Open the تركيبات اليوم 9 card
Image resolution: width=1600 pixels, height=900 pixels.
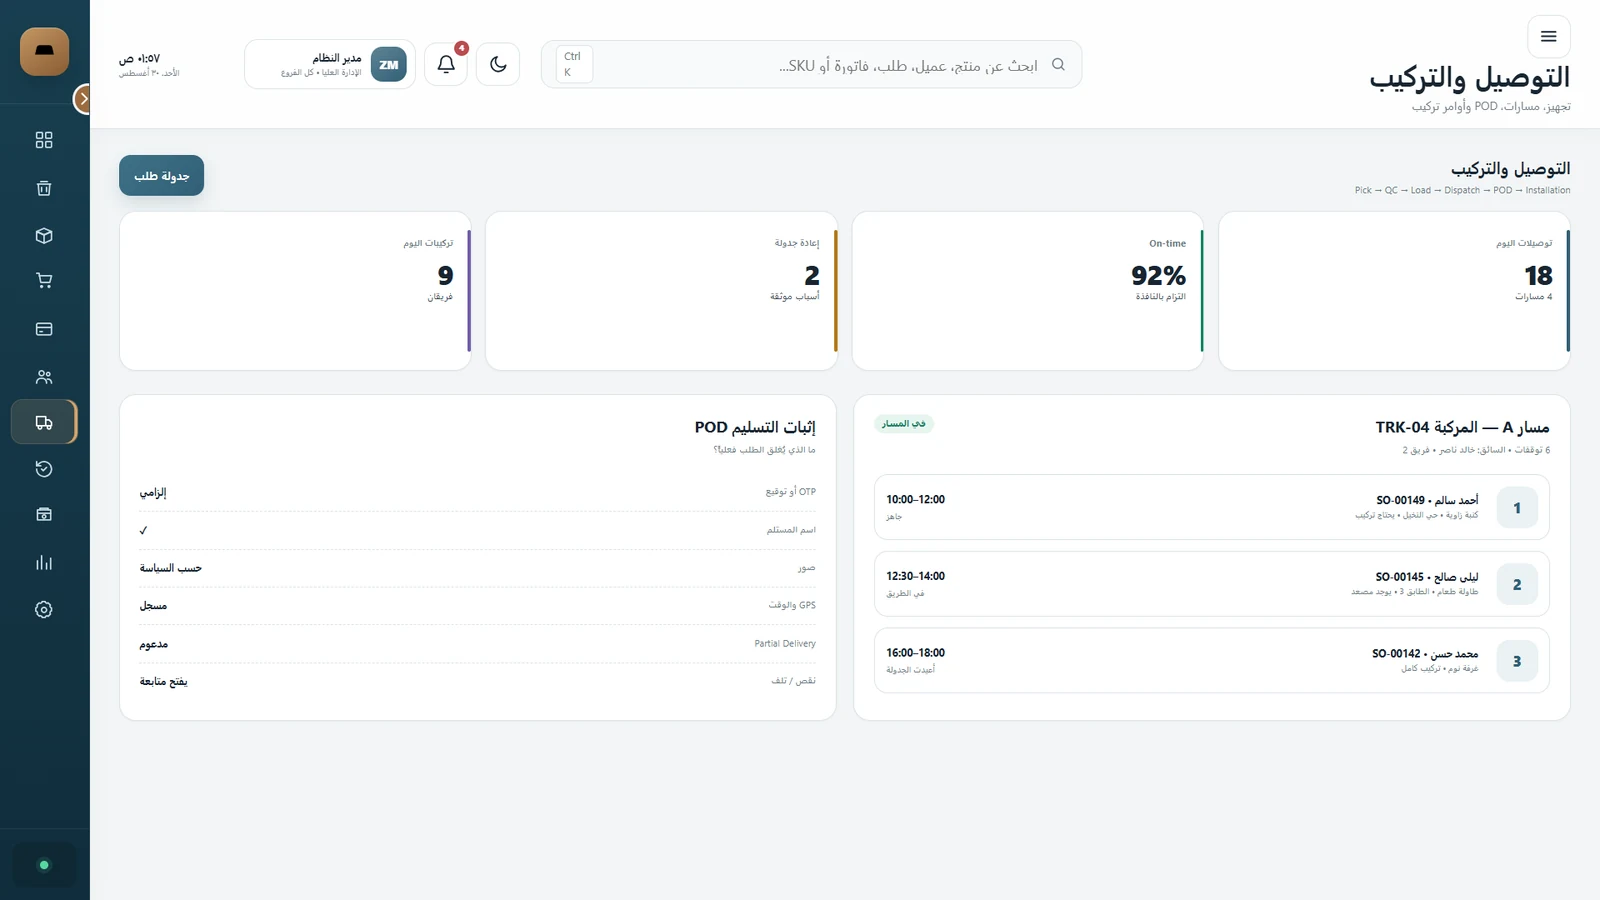pos(295,291)
